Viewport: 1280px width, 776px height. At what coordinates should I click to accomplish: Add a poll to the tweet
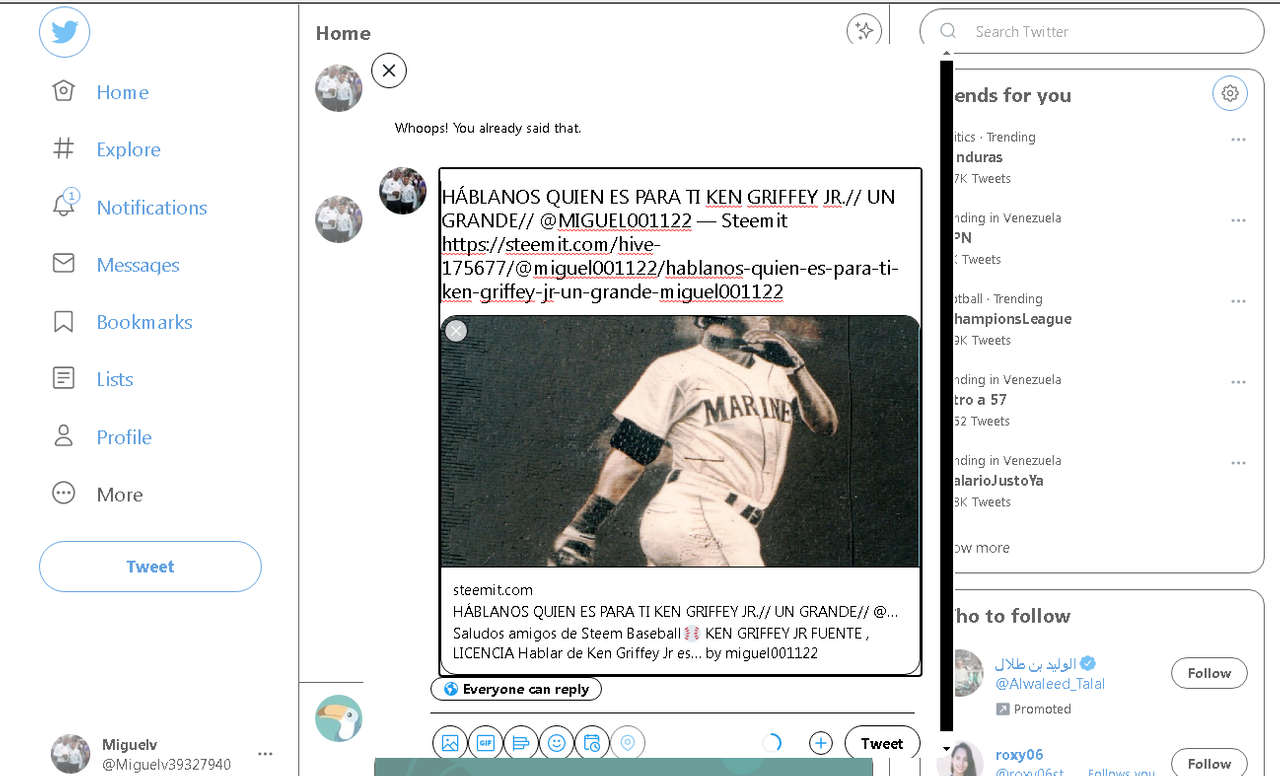[x=521, y=743]
